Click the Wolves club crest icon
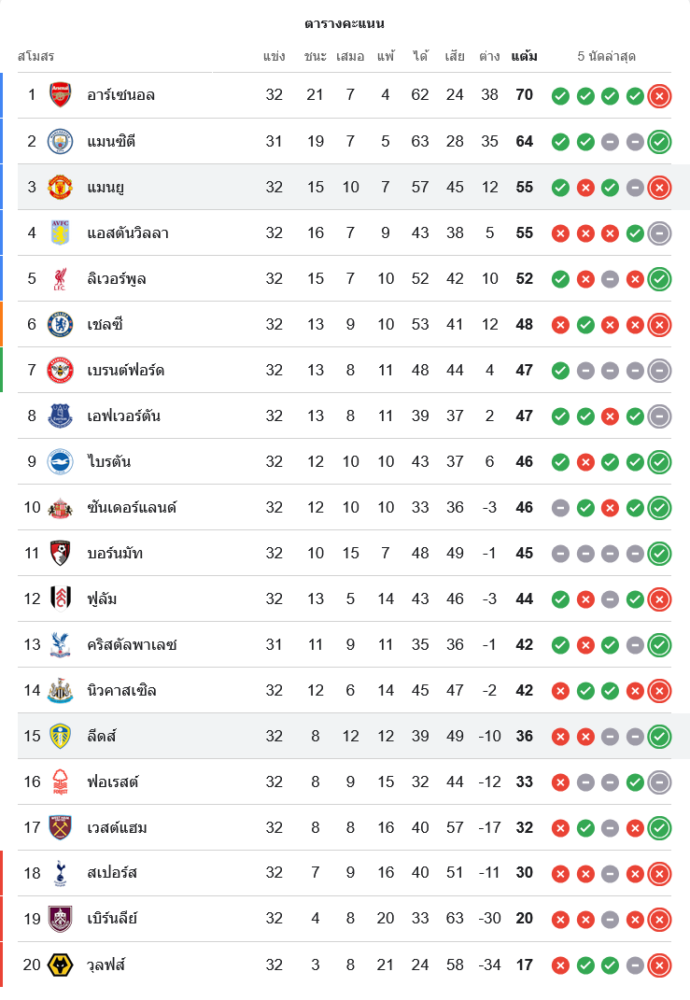This screenshot has width=690, height=1000. [61, 965]
